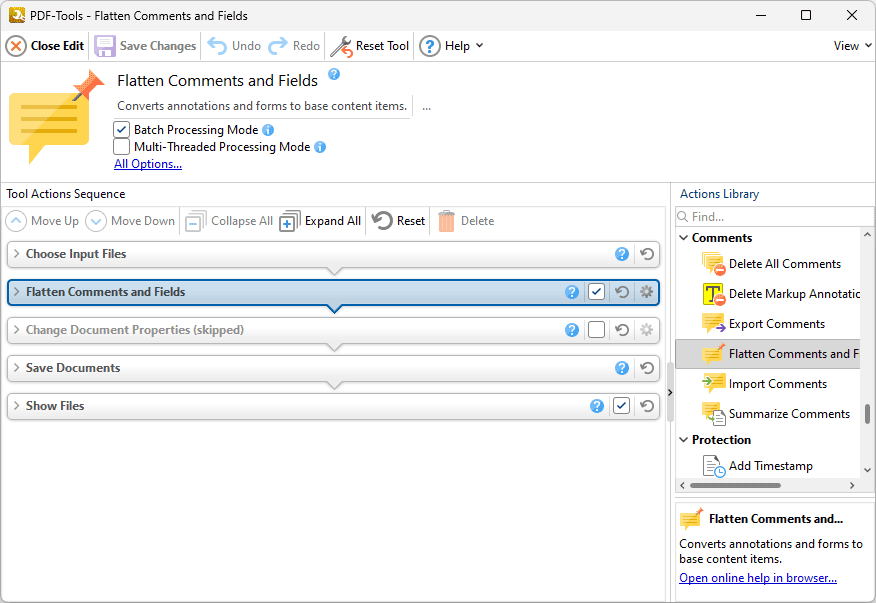Image resolution: width=876 pixels, height=603 pixels.
Task: Click Save Changes in toolbar
Action: [x=145, y=46]
